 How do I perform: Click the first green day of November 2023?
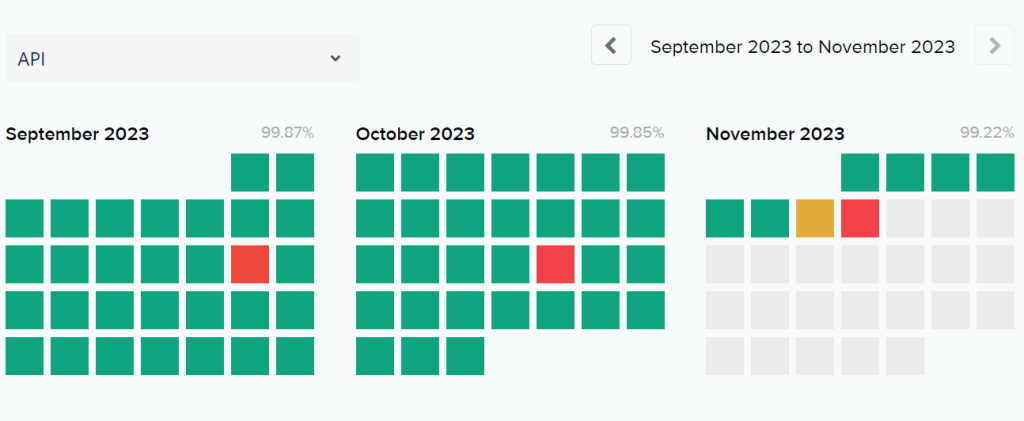point(860,172)
